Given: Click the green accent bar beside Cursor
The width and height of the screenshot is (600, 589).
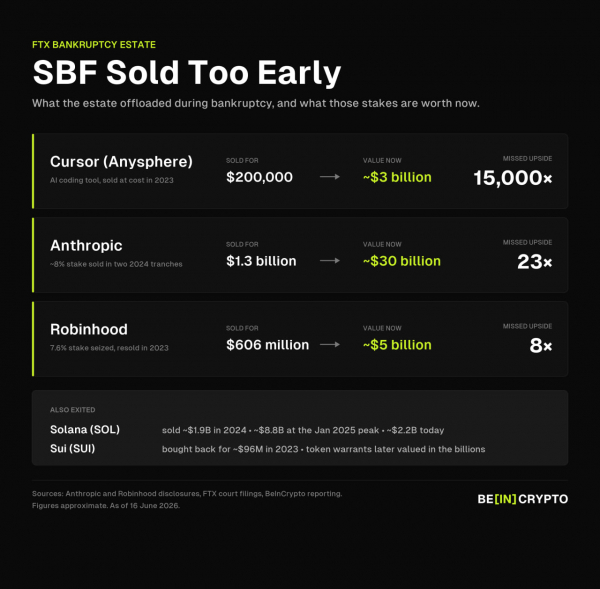Looking at the screenshot, I should pos(33,171).
